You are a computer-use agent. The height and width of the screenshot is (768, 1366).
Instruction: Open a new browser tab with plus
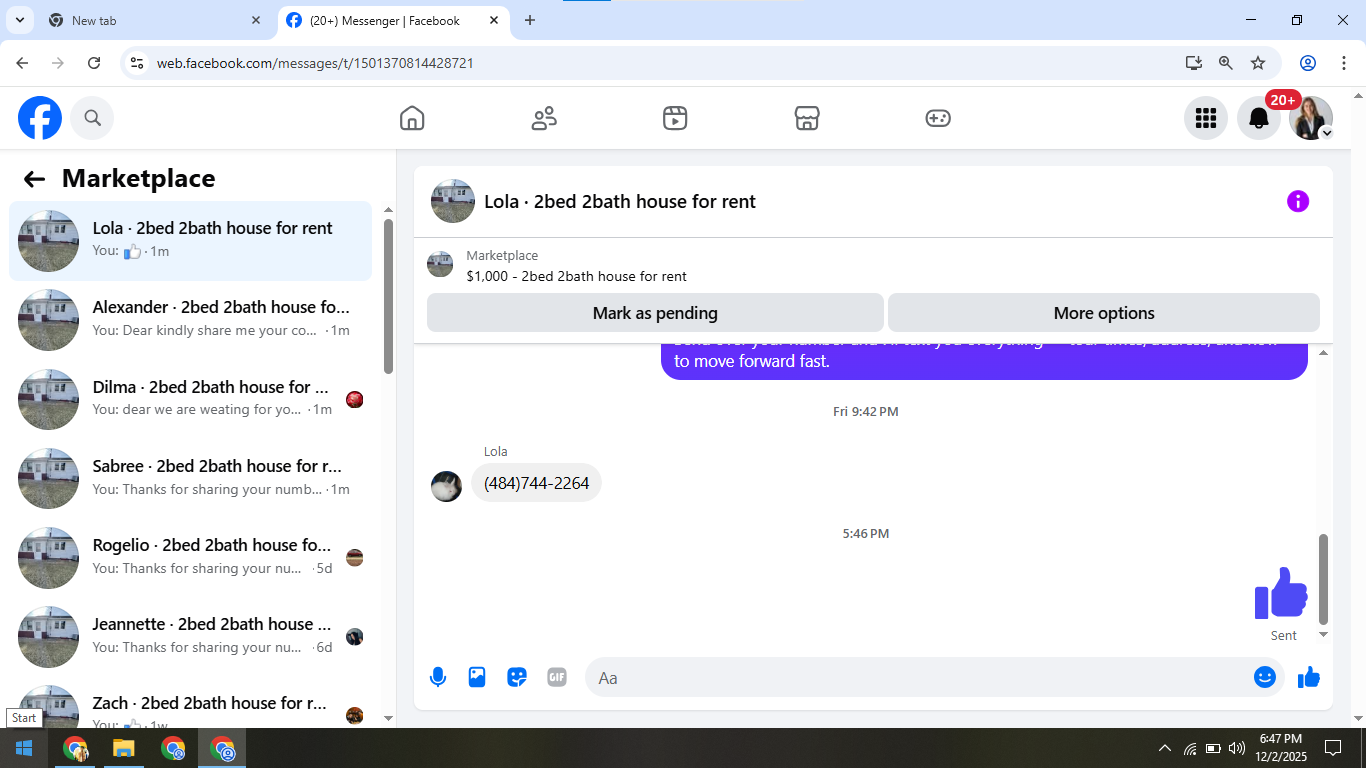(x=530, y=20)
